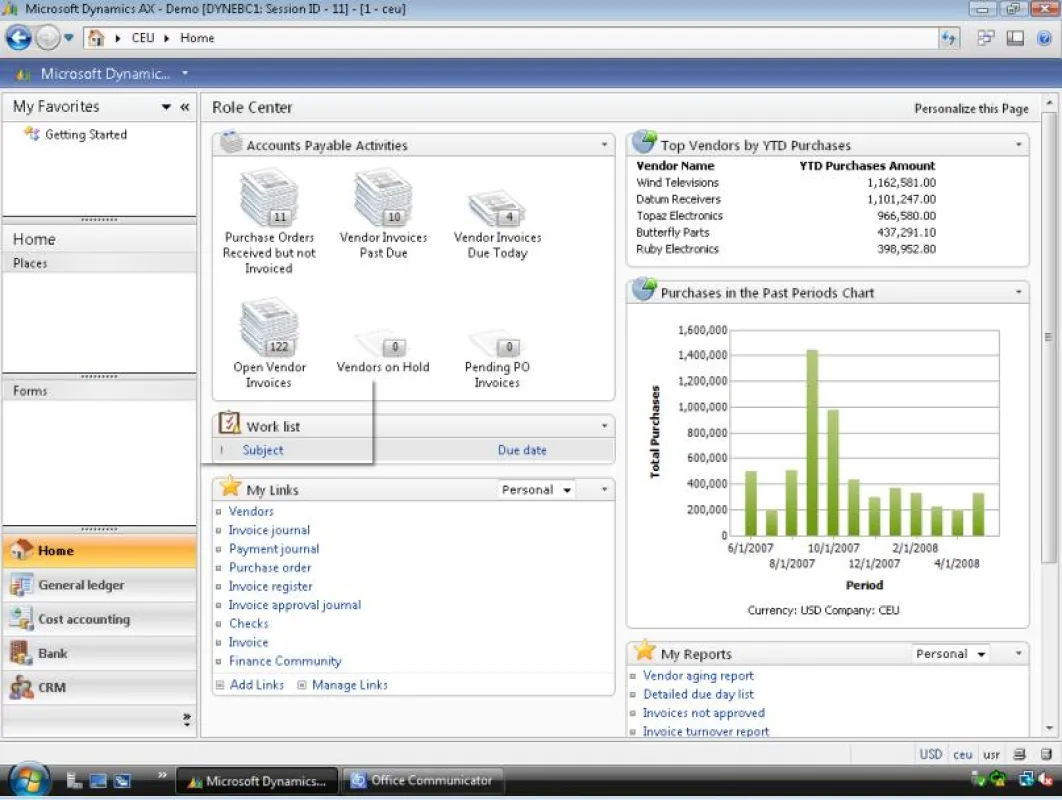Open the Invoice approval journal link
1062x800 pixels.
295,604
